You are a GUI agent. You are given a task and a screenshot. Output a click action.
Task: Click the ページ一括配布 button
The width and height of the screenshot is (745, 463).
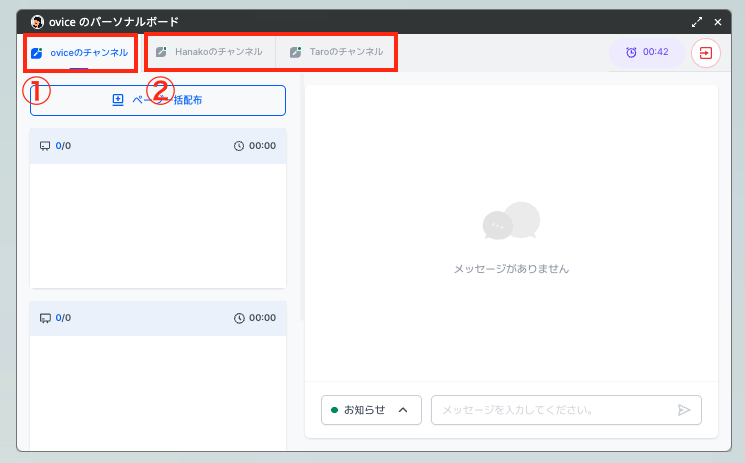tap(158, 100)
